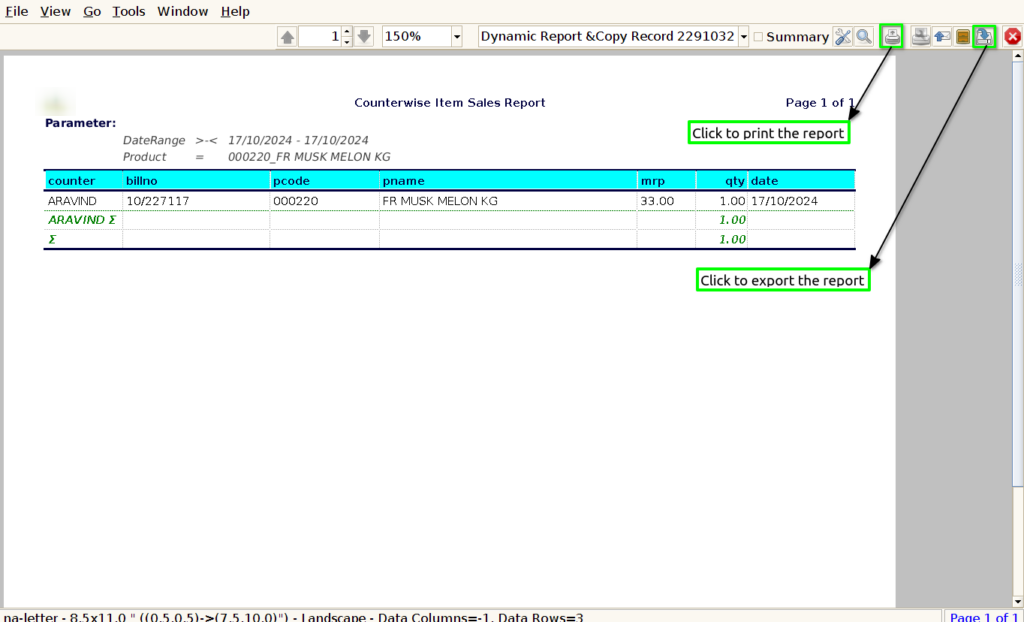Click the print report icon
The width and height of the screenshot is (1024, 622).
[x=892, y=37]
